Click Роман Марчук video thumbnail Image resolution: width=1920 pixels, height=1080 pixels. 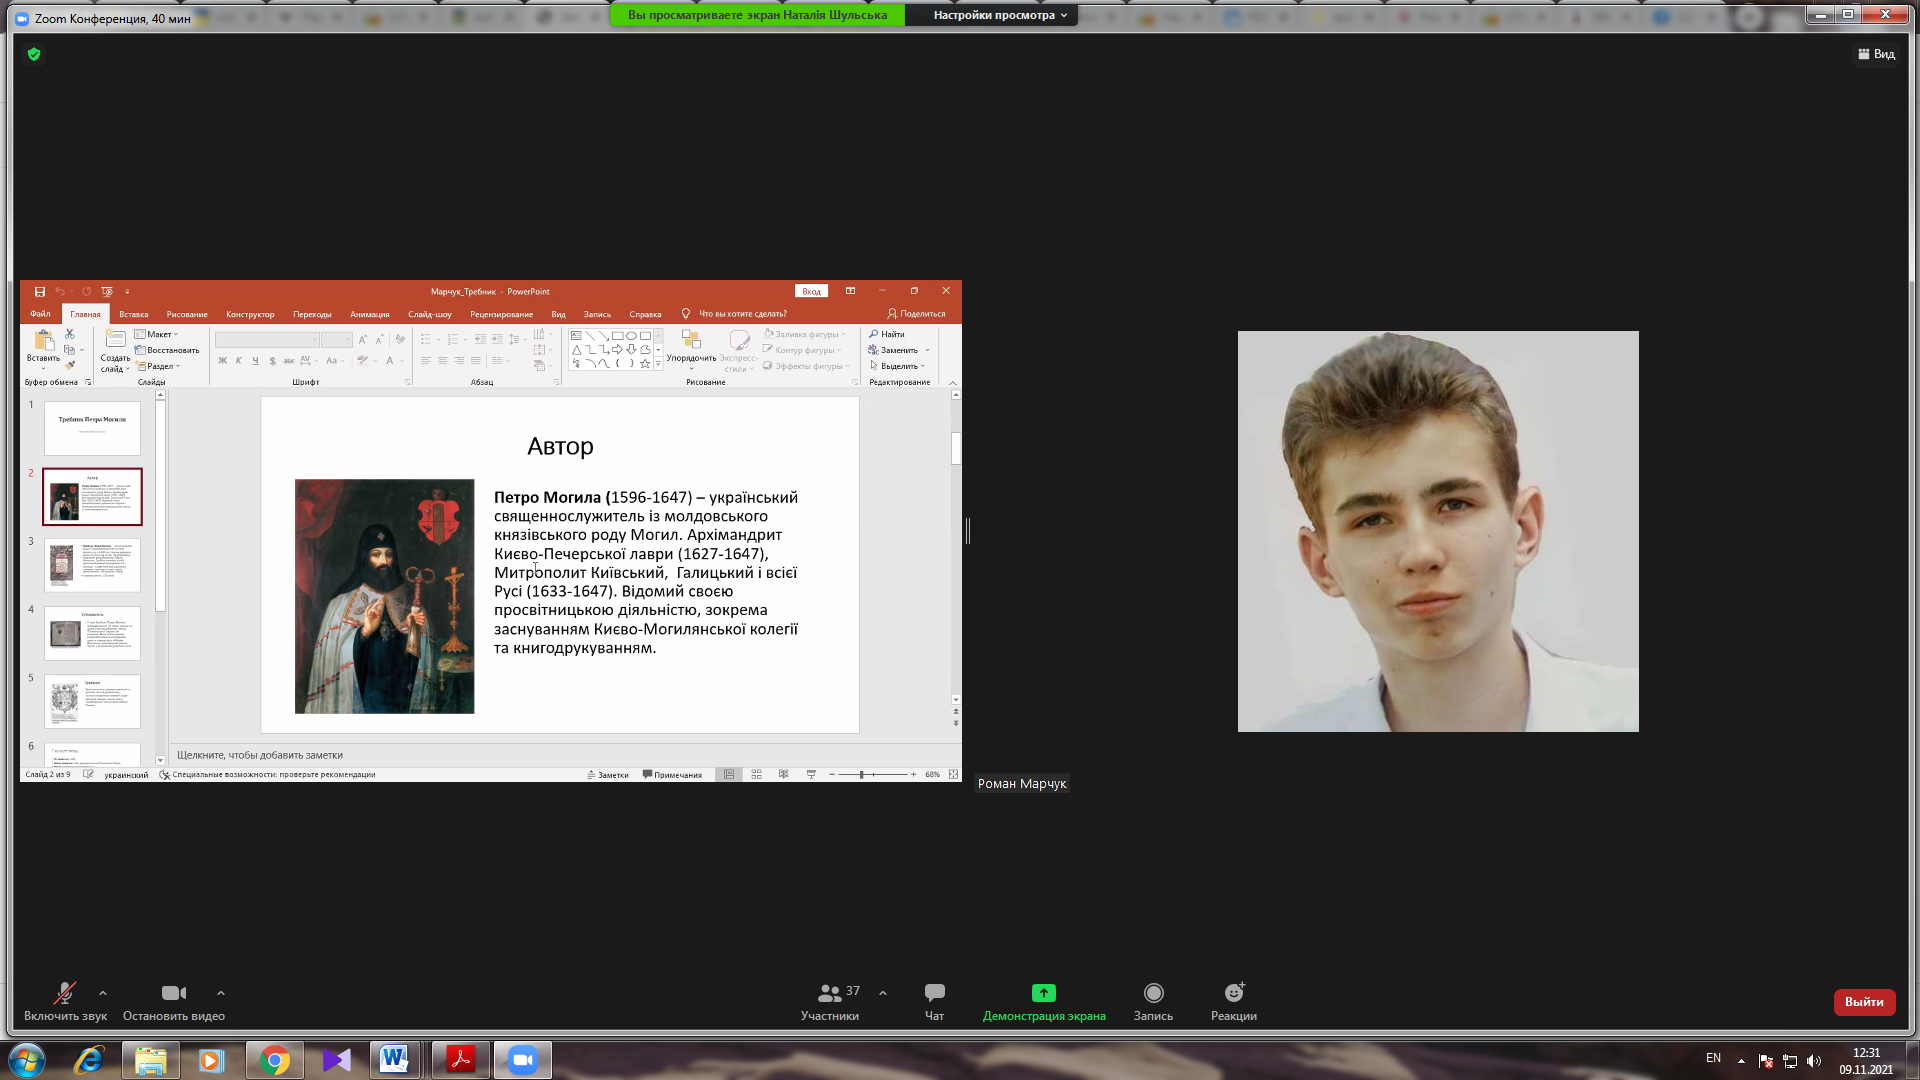coord(1438,531)
